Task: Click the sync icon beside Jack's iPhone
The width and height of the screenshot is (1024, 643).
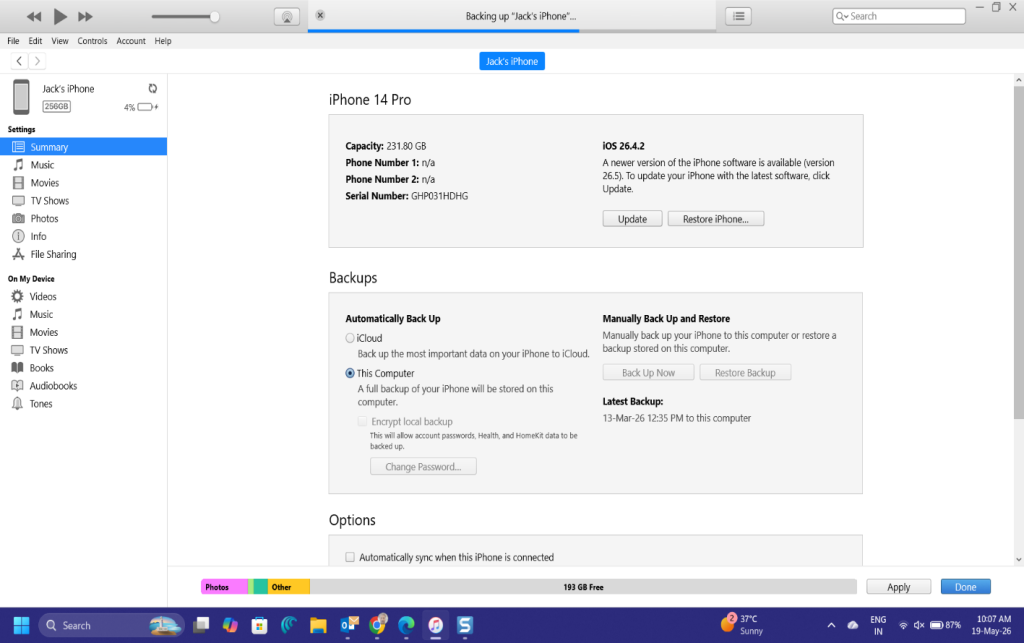Action: [153, 88]
